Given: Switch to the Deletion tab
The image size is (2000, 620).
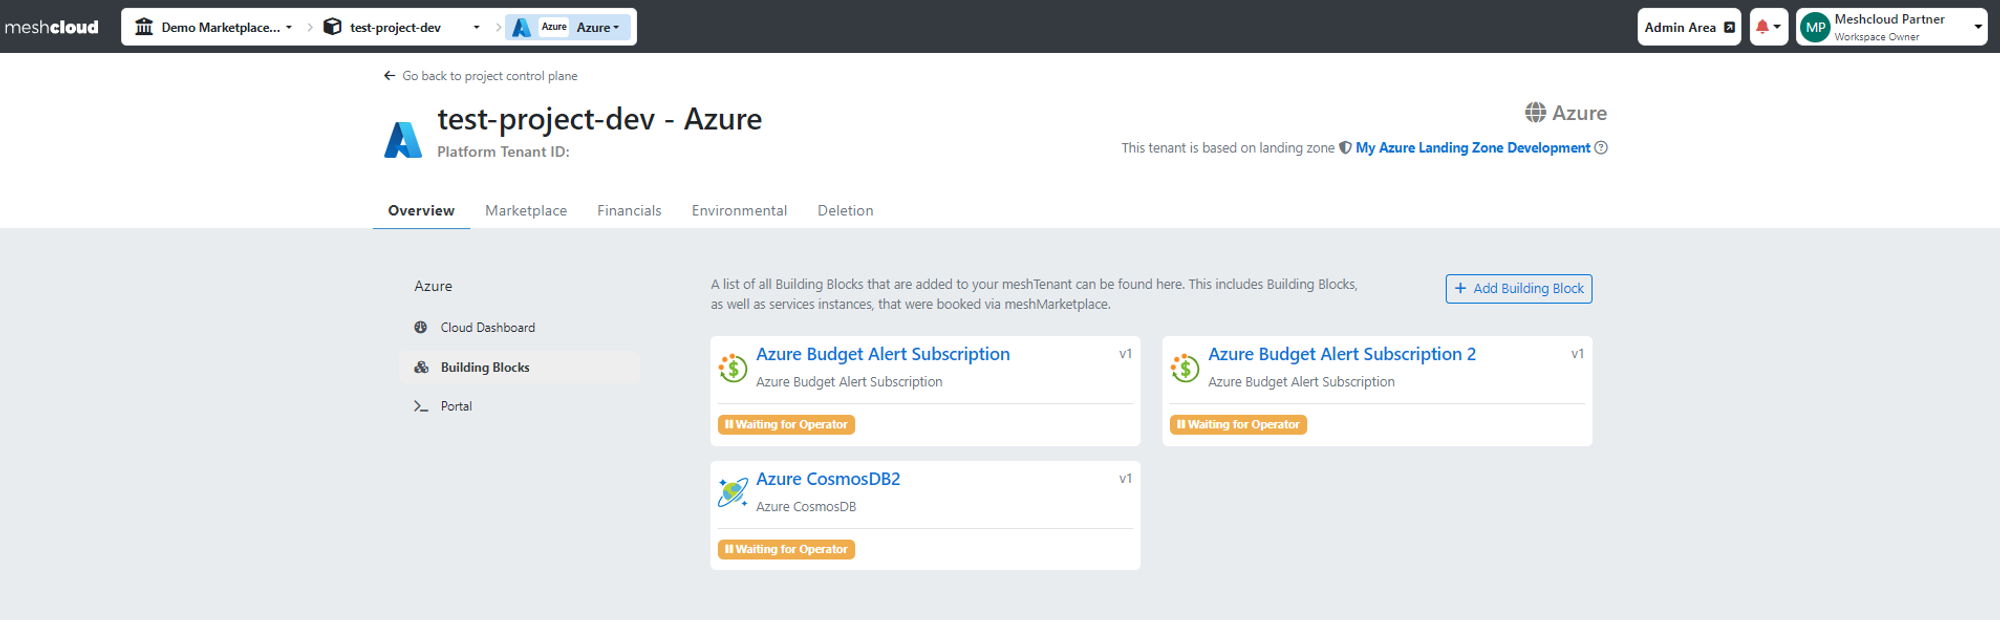Looking at the screenshot, I should click(845, 211).
